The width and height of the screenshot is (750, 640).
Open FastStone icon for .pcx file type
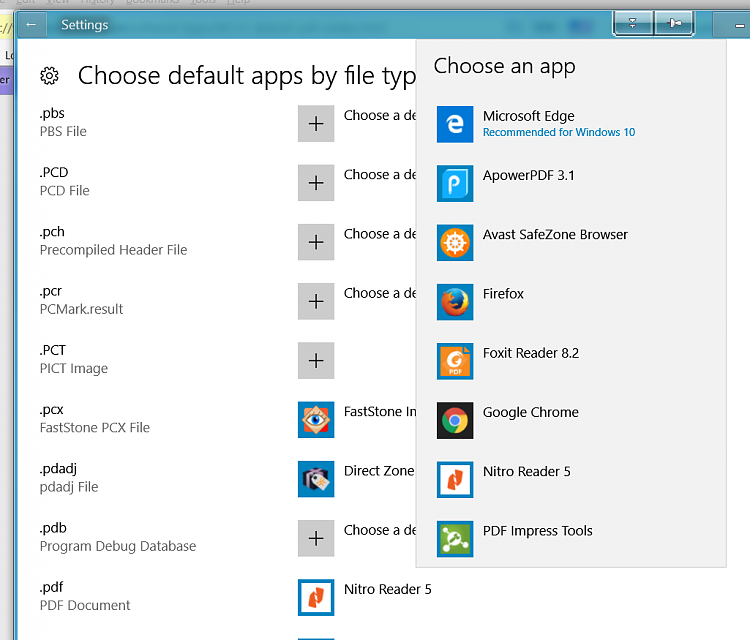316,419
